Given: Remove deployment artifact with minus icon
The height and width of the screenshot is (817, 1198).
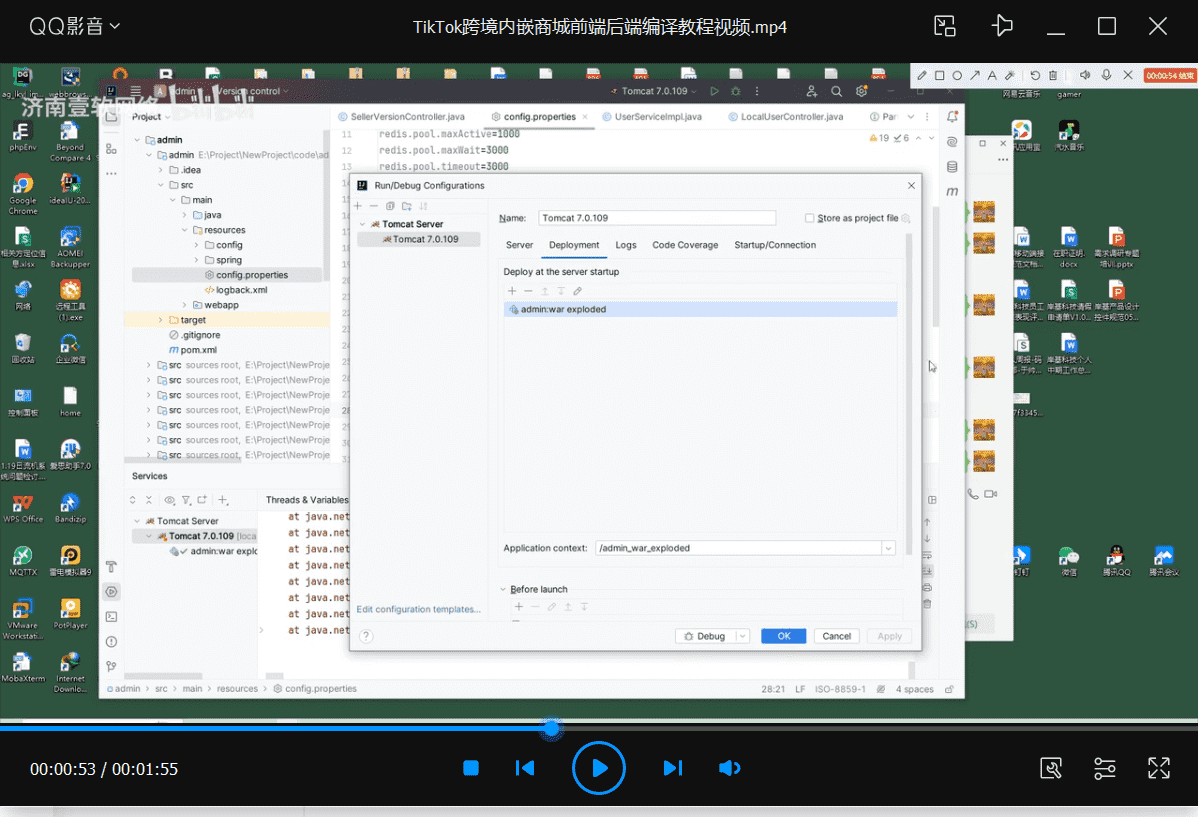Looking at the screenshot, I should click(x=528, y=291).
